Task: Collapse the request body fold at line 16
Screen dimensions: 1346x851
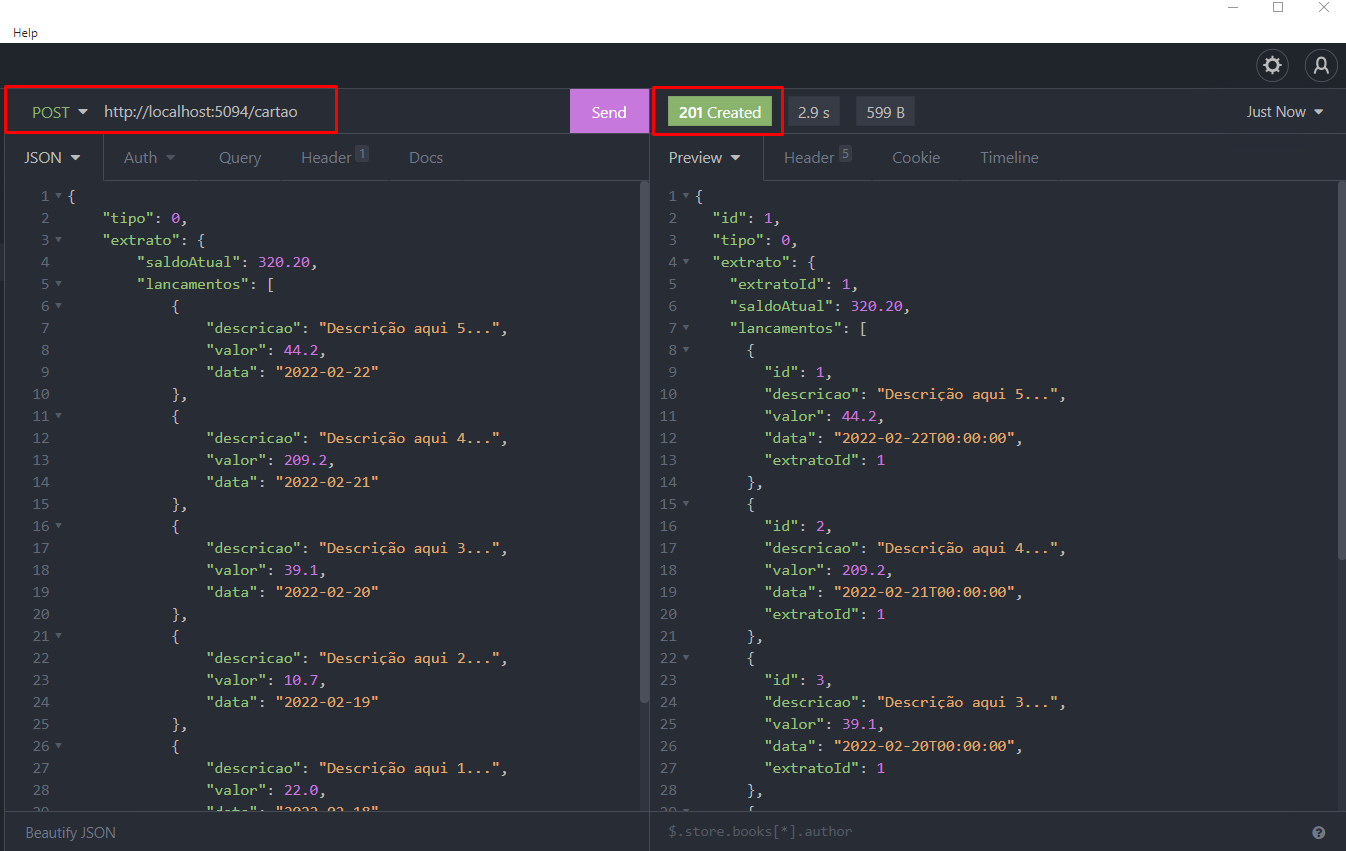Action: pyautogui.click(x=59, y=526)
